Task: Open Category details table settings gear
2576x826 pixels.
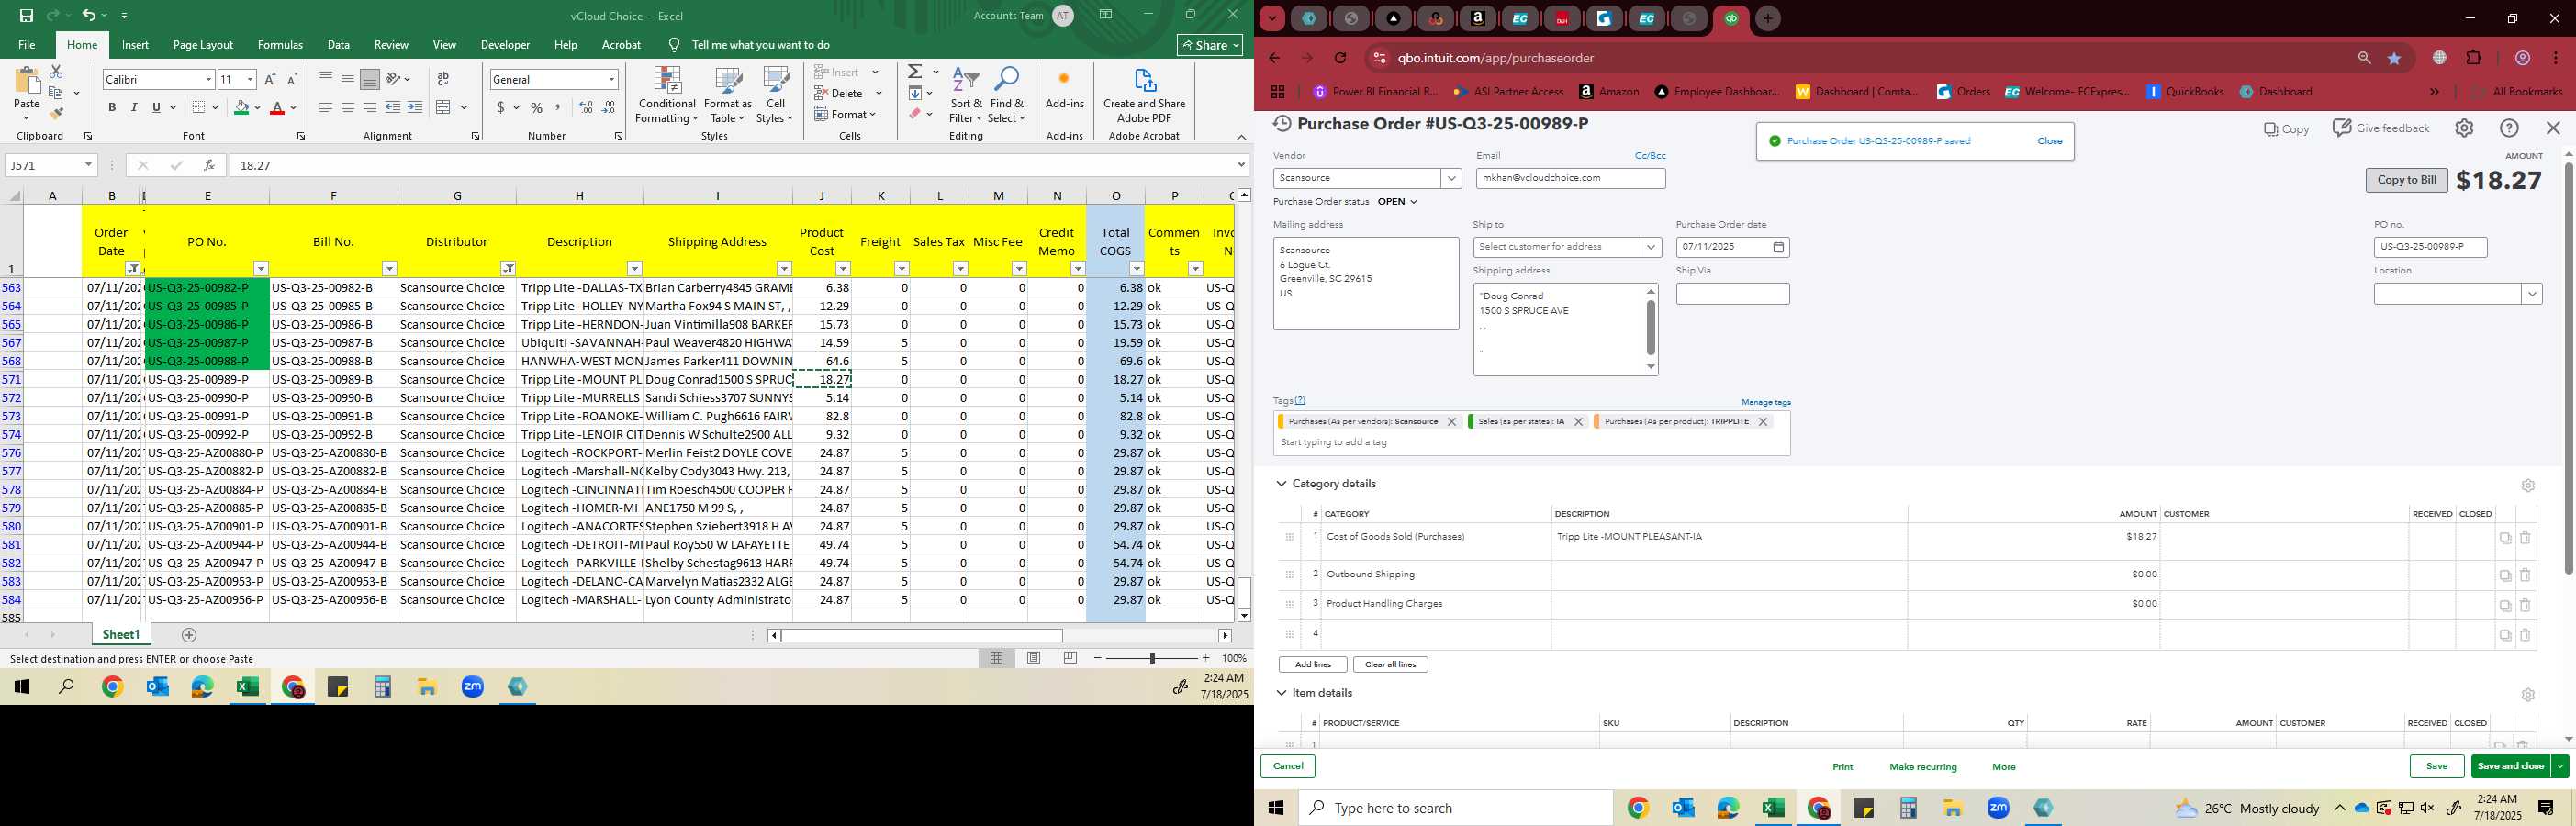Action: pos(2528,486)
